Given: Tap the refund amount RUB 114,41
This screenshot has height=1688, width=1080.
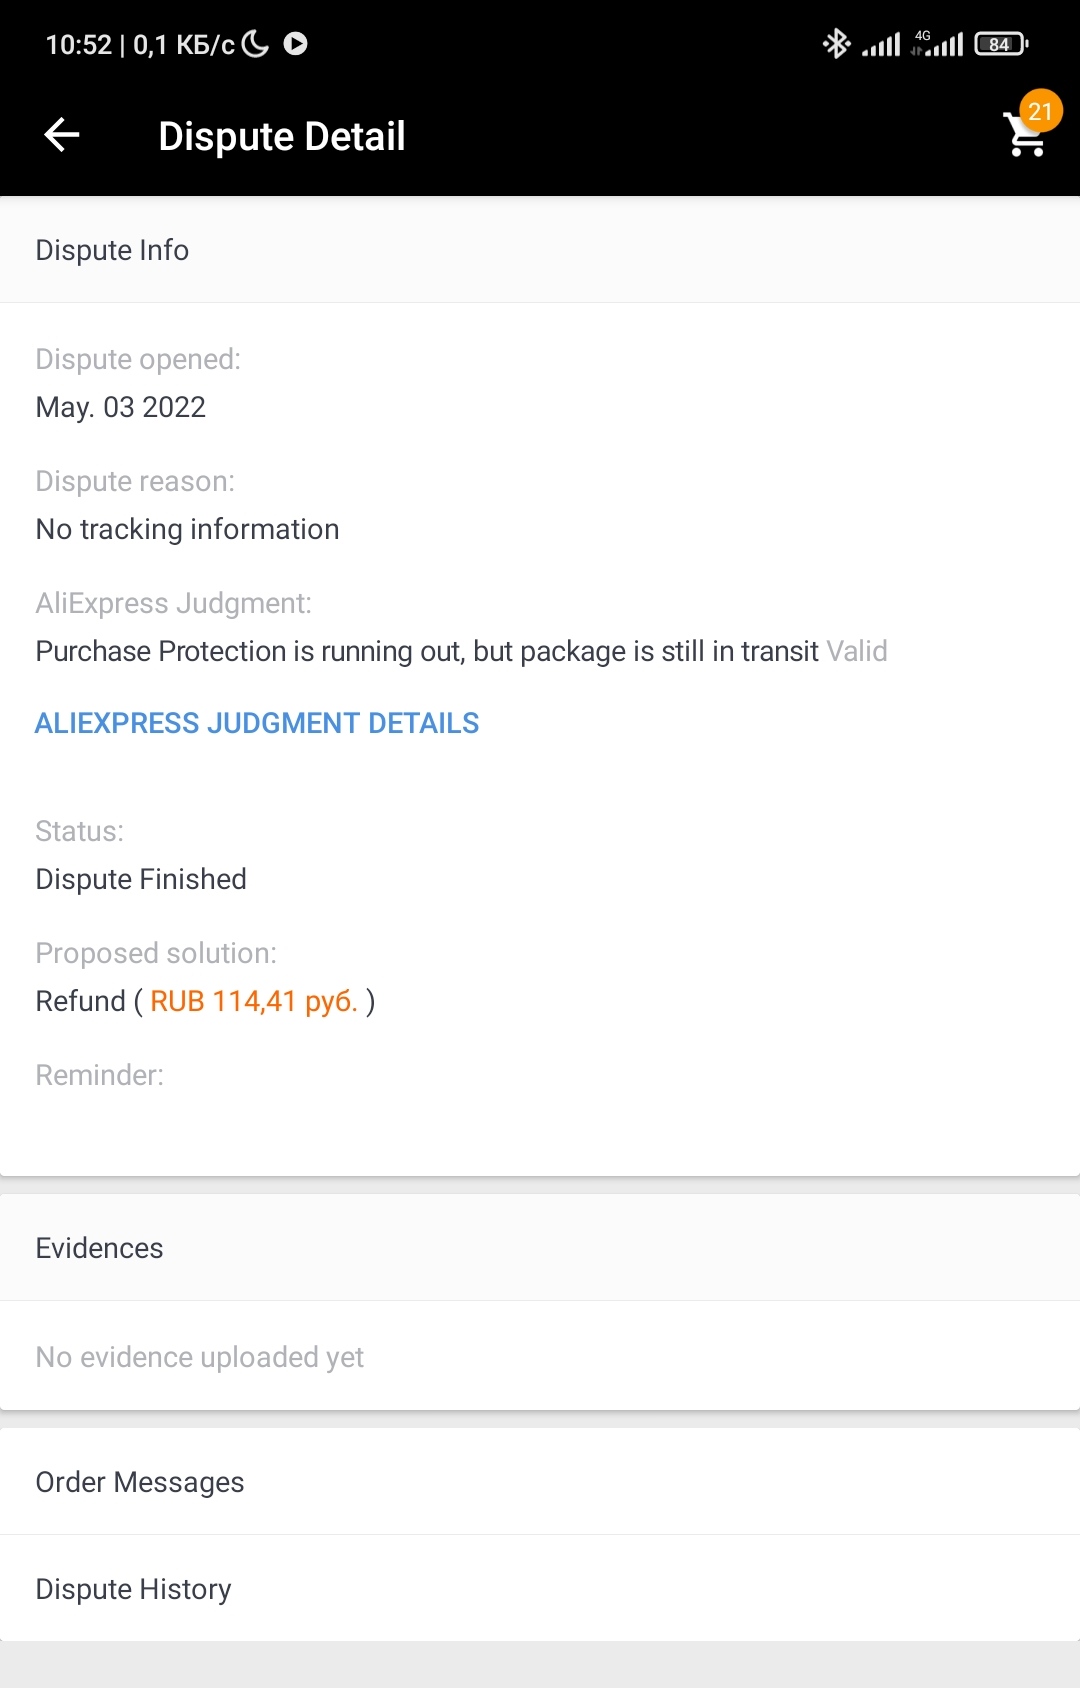Looking at the screenshot, I should [x=254, y=1001].
